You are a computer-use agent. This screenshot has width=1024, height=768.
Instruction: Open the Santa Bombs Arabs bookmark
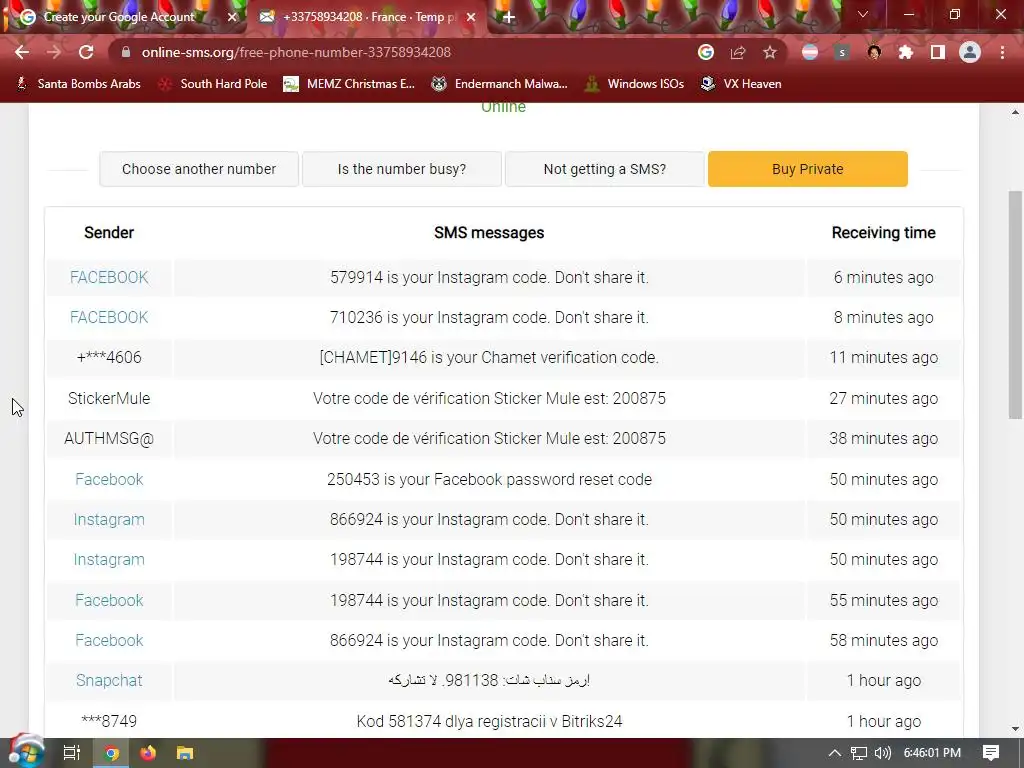[79, 84]
